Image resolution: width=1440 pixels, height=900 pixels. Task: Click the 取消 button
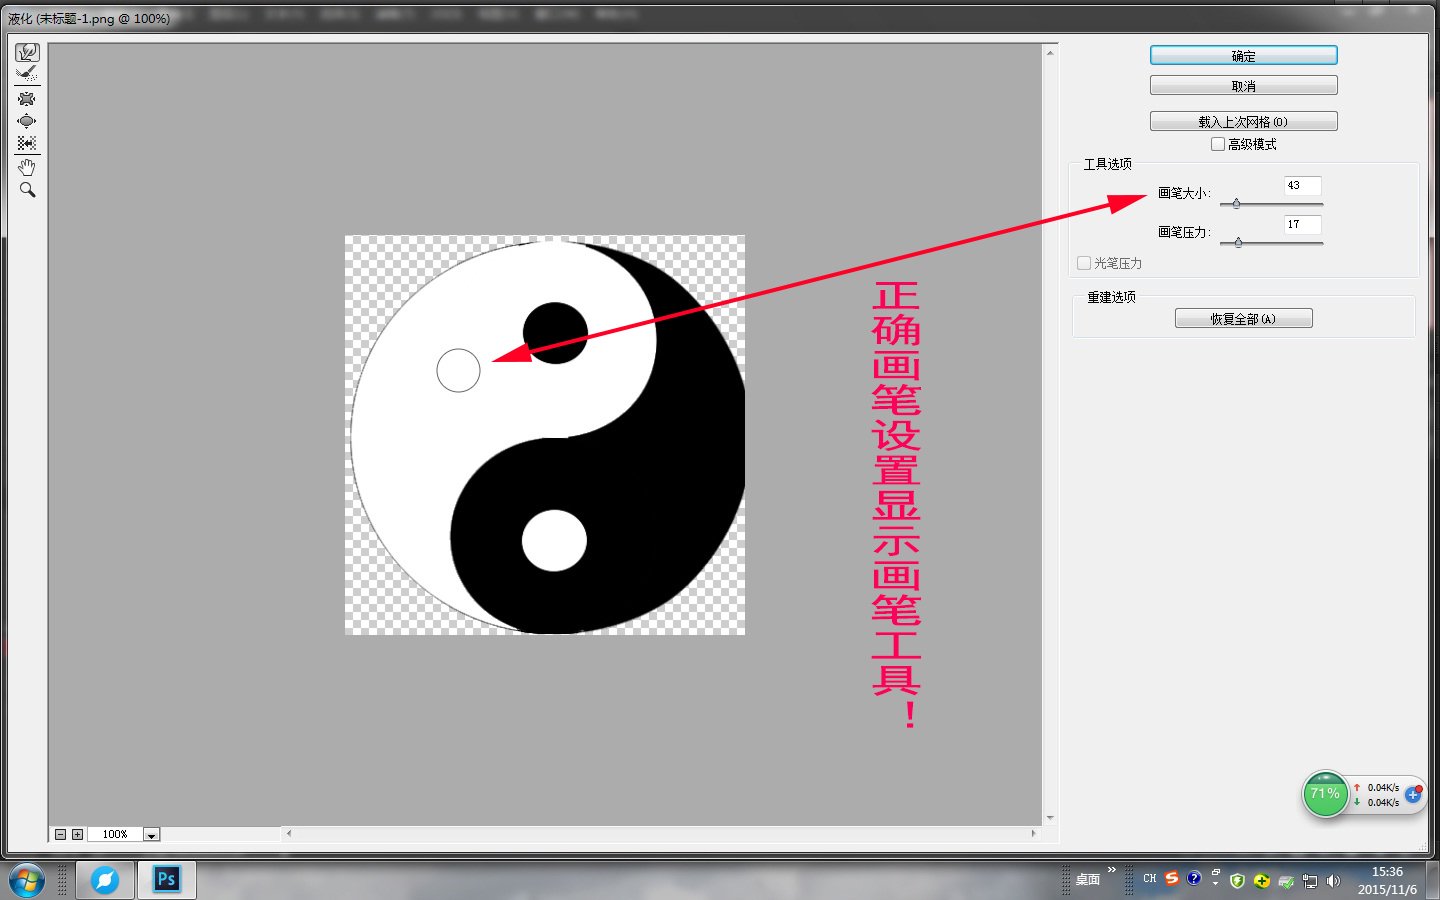[1243, 86]
